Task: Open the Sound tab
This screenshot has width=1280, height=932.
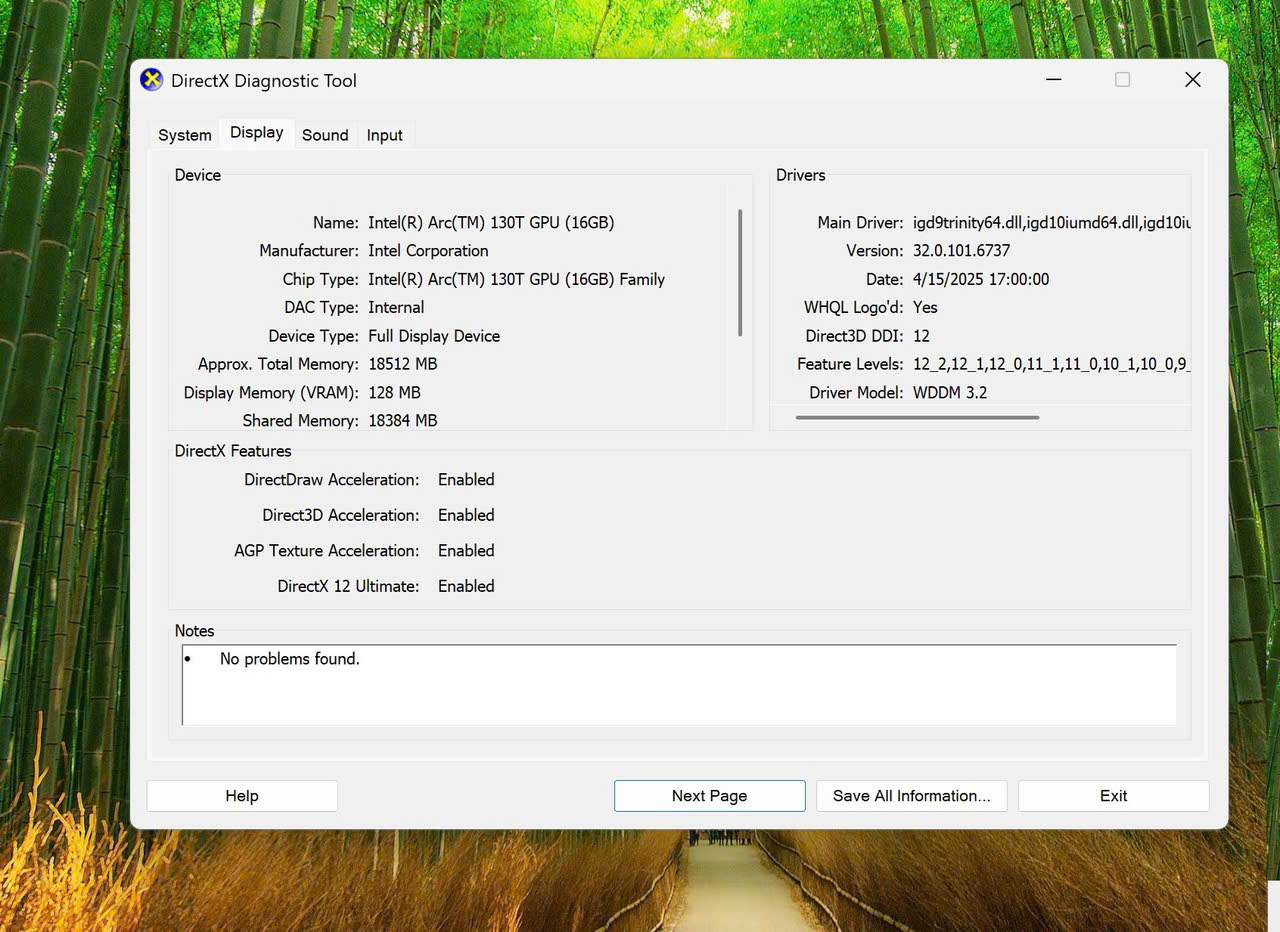Action: (x=325, y=135)
